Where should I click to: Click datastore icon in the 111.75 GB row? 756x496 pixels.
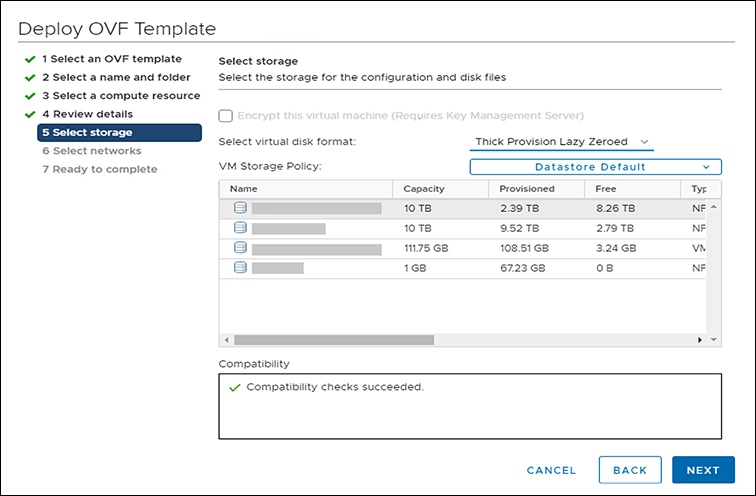coord(240,248)
